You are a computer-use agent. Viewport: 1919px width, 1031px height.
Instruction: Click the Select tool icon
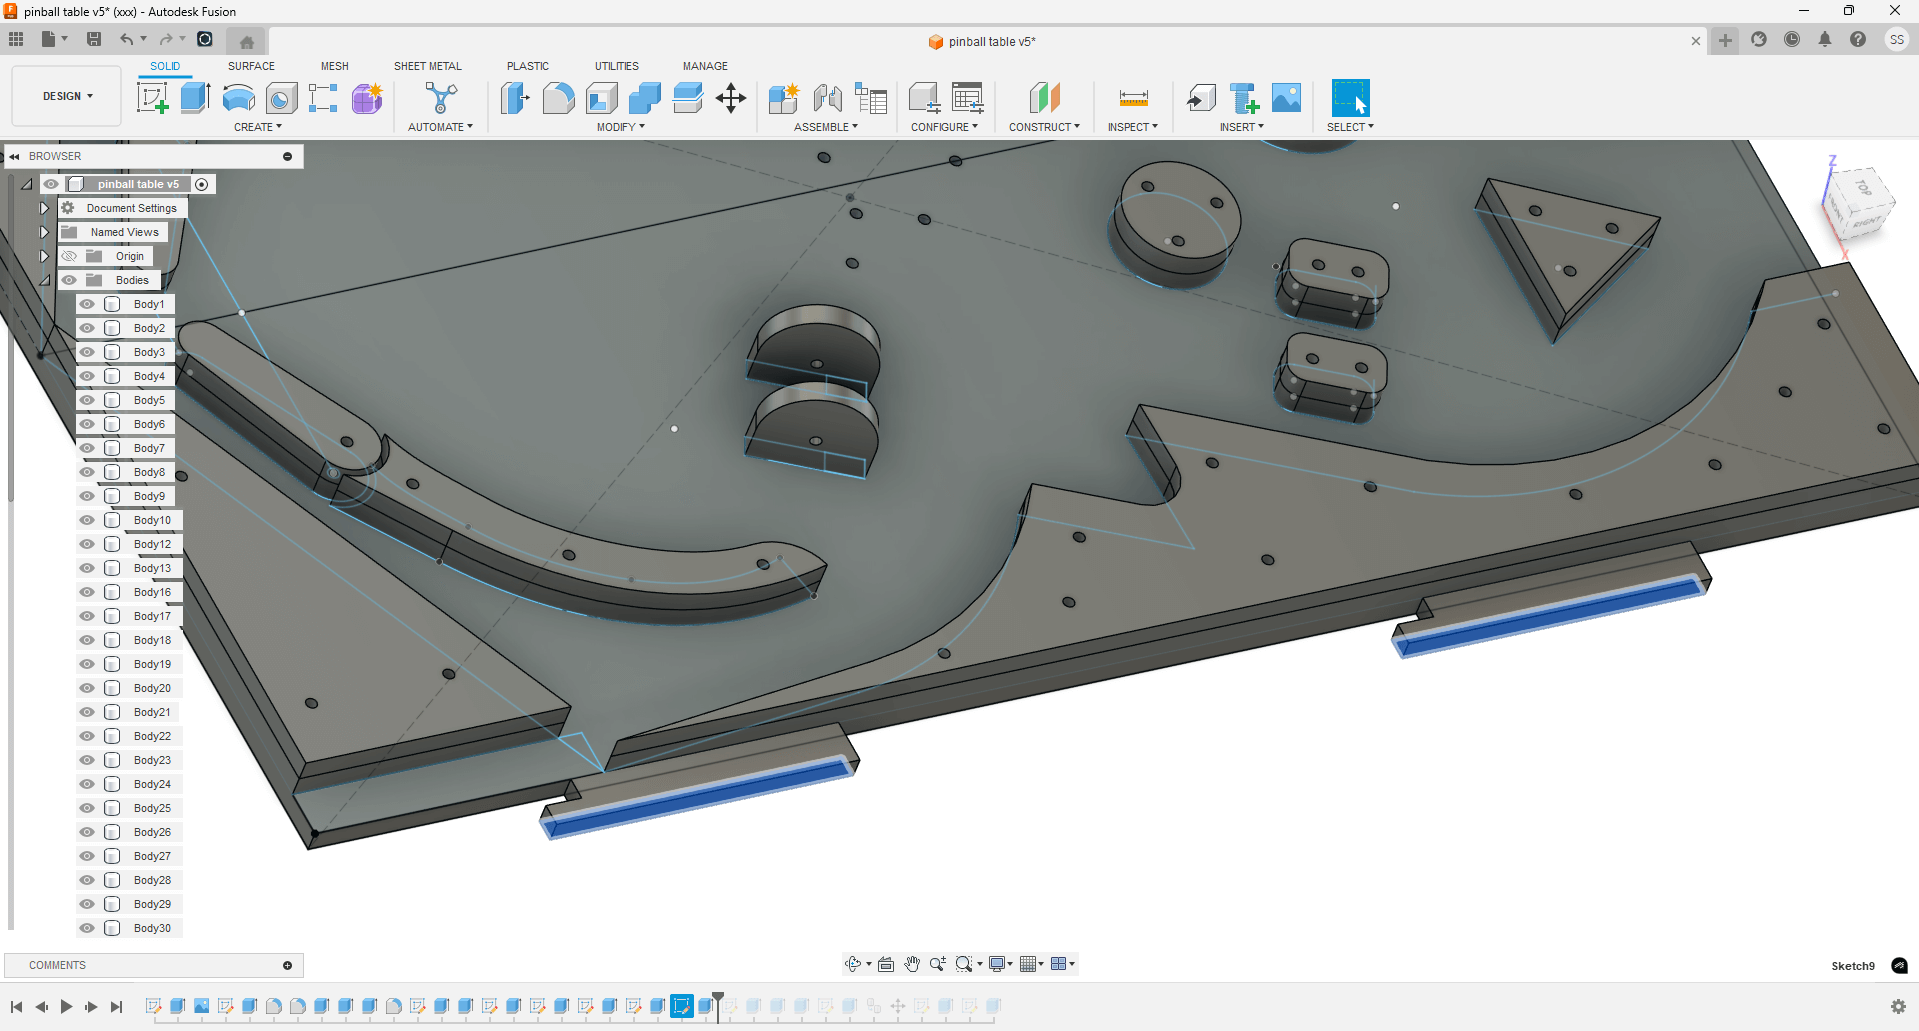(x=1350, y=98)
